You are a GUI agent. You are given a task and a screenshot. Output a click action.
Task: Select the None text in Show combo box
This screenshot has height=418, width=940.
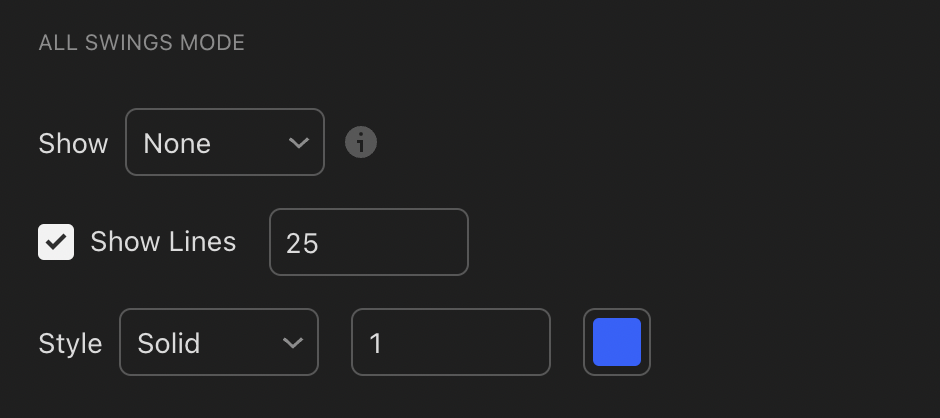pyautogui.click(x=177, y=143)
